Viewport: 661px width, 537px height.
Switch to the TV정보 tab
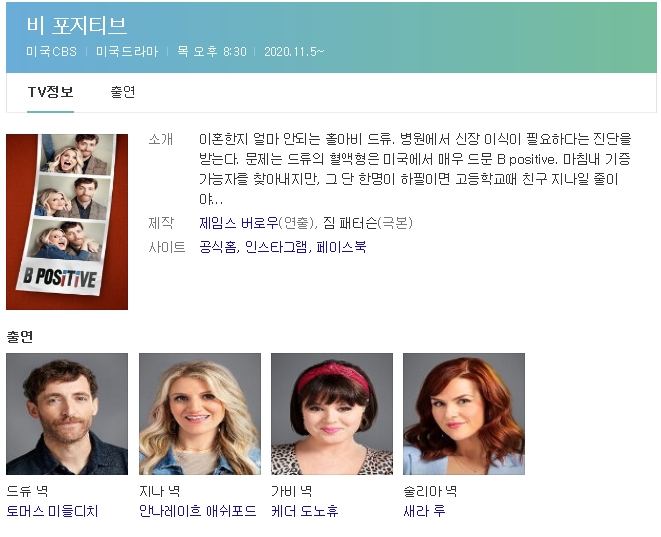pyautogui.click(x=50, y=92)
